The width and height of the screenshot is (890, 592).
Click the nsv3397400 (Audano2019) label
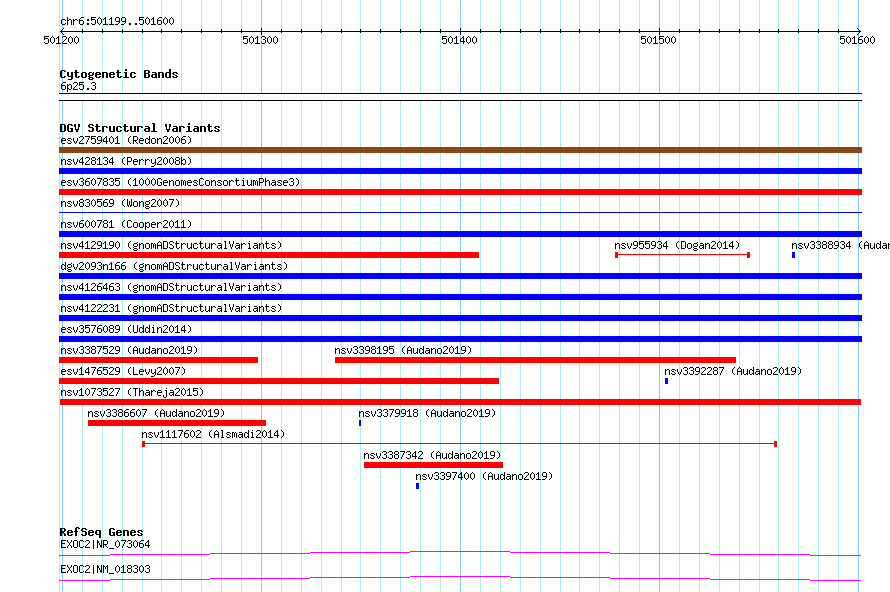coord(484,476)
